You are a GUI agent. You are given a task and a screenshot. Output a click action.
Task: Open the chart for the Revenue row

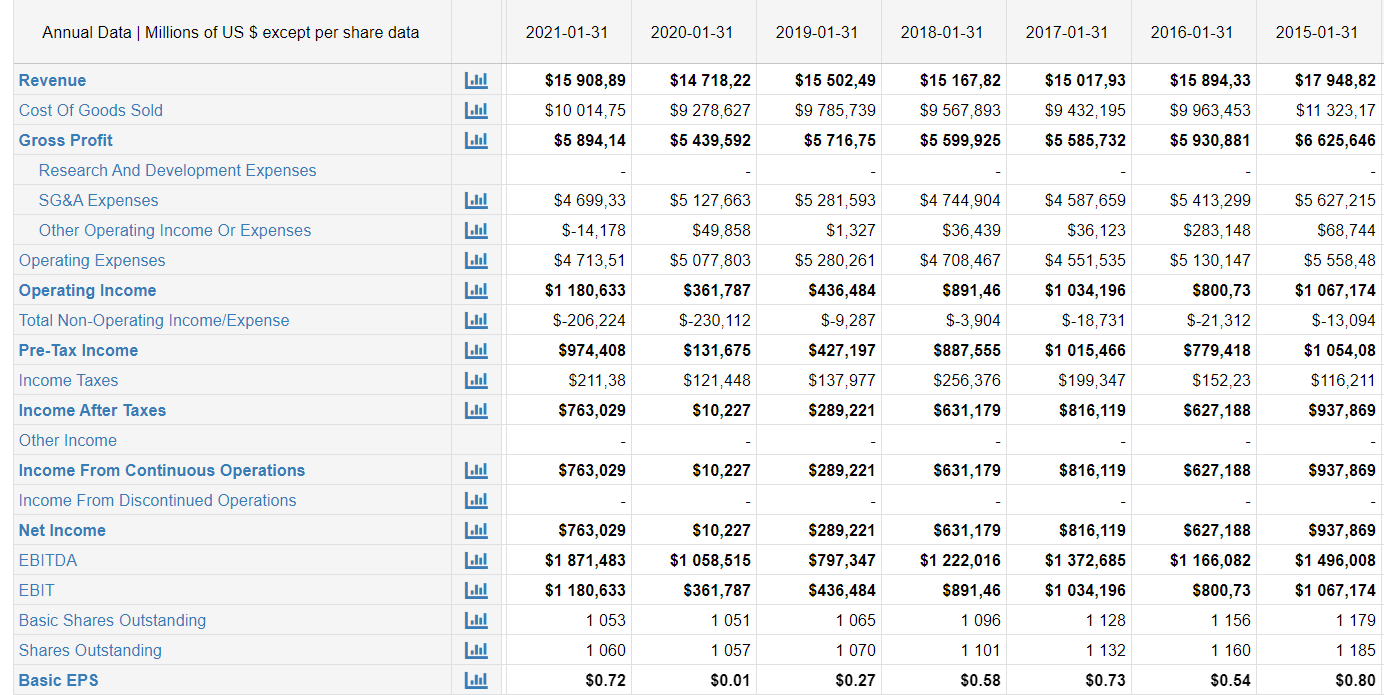(x=477, y=80)
